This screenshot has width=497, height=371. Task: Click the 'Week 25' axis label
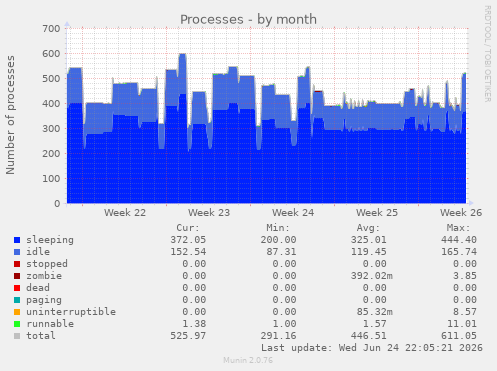coord(377,213)
